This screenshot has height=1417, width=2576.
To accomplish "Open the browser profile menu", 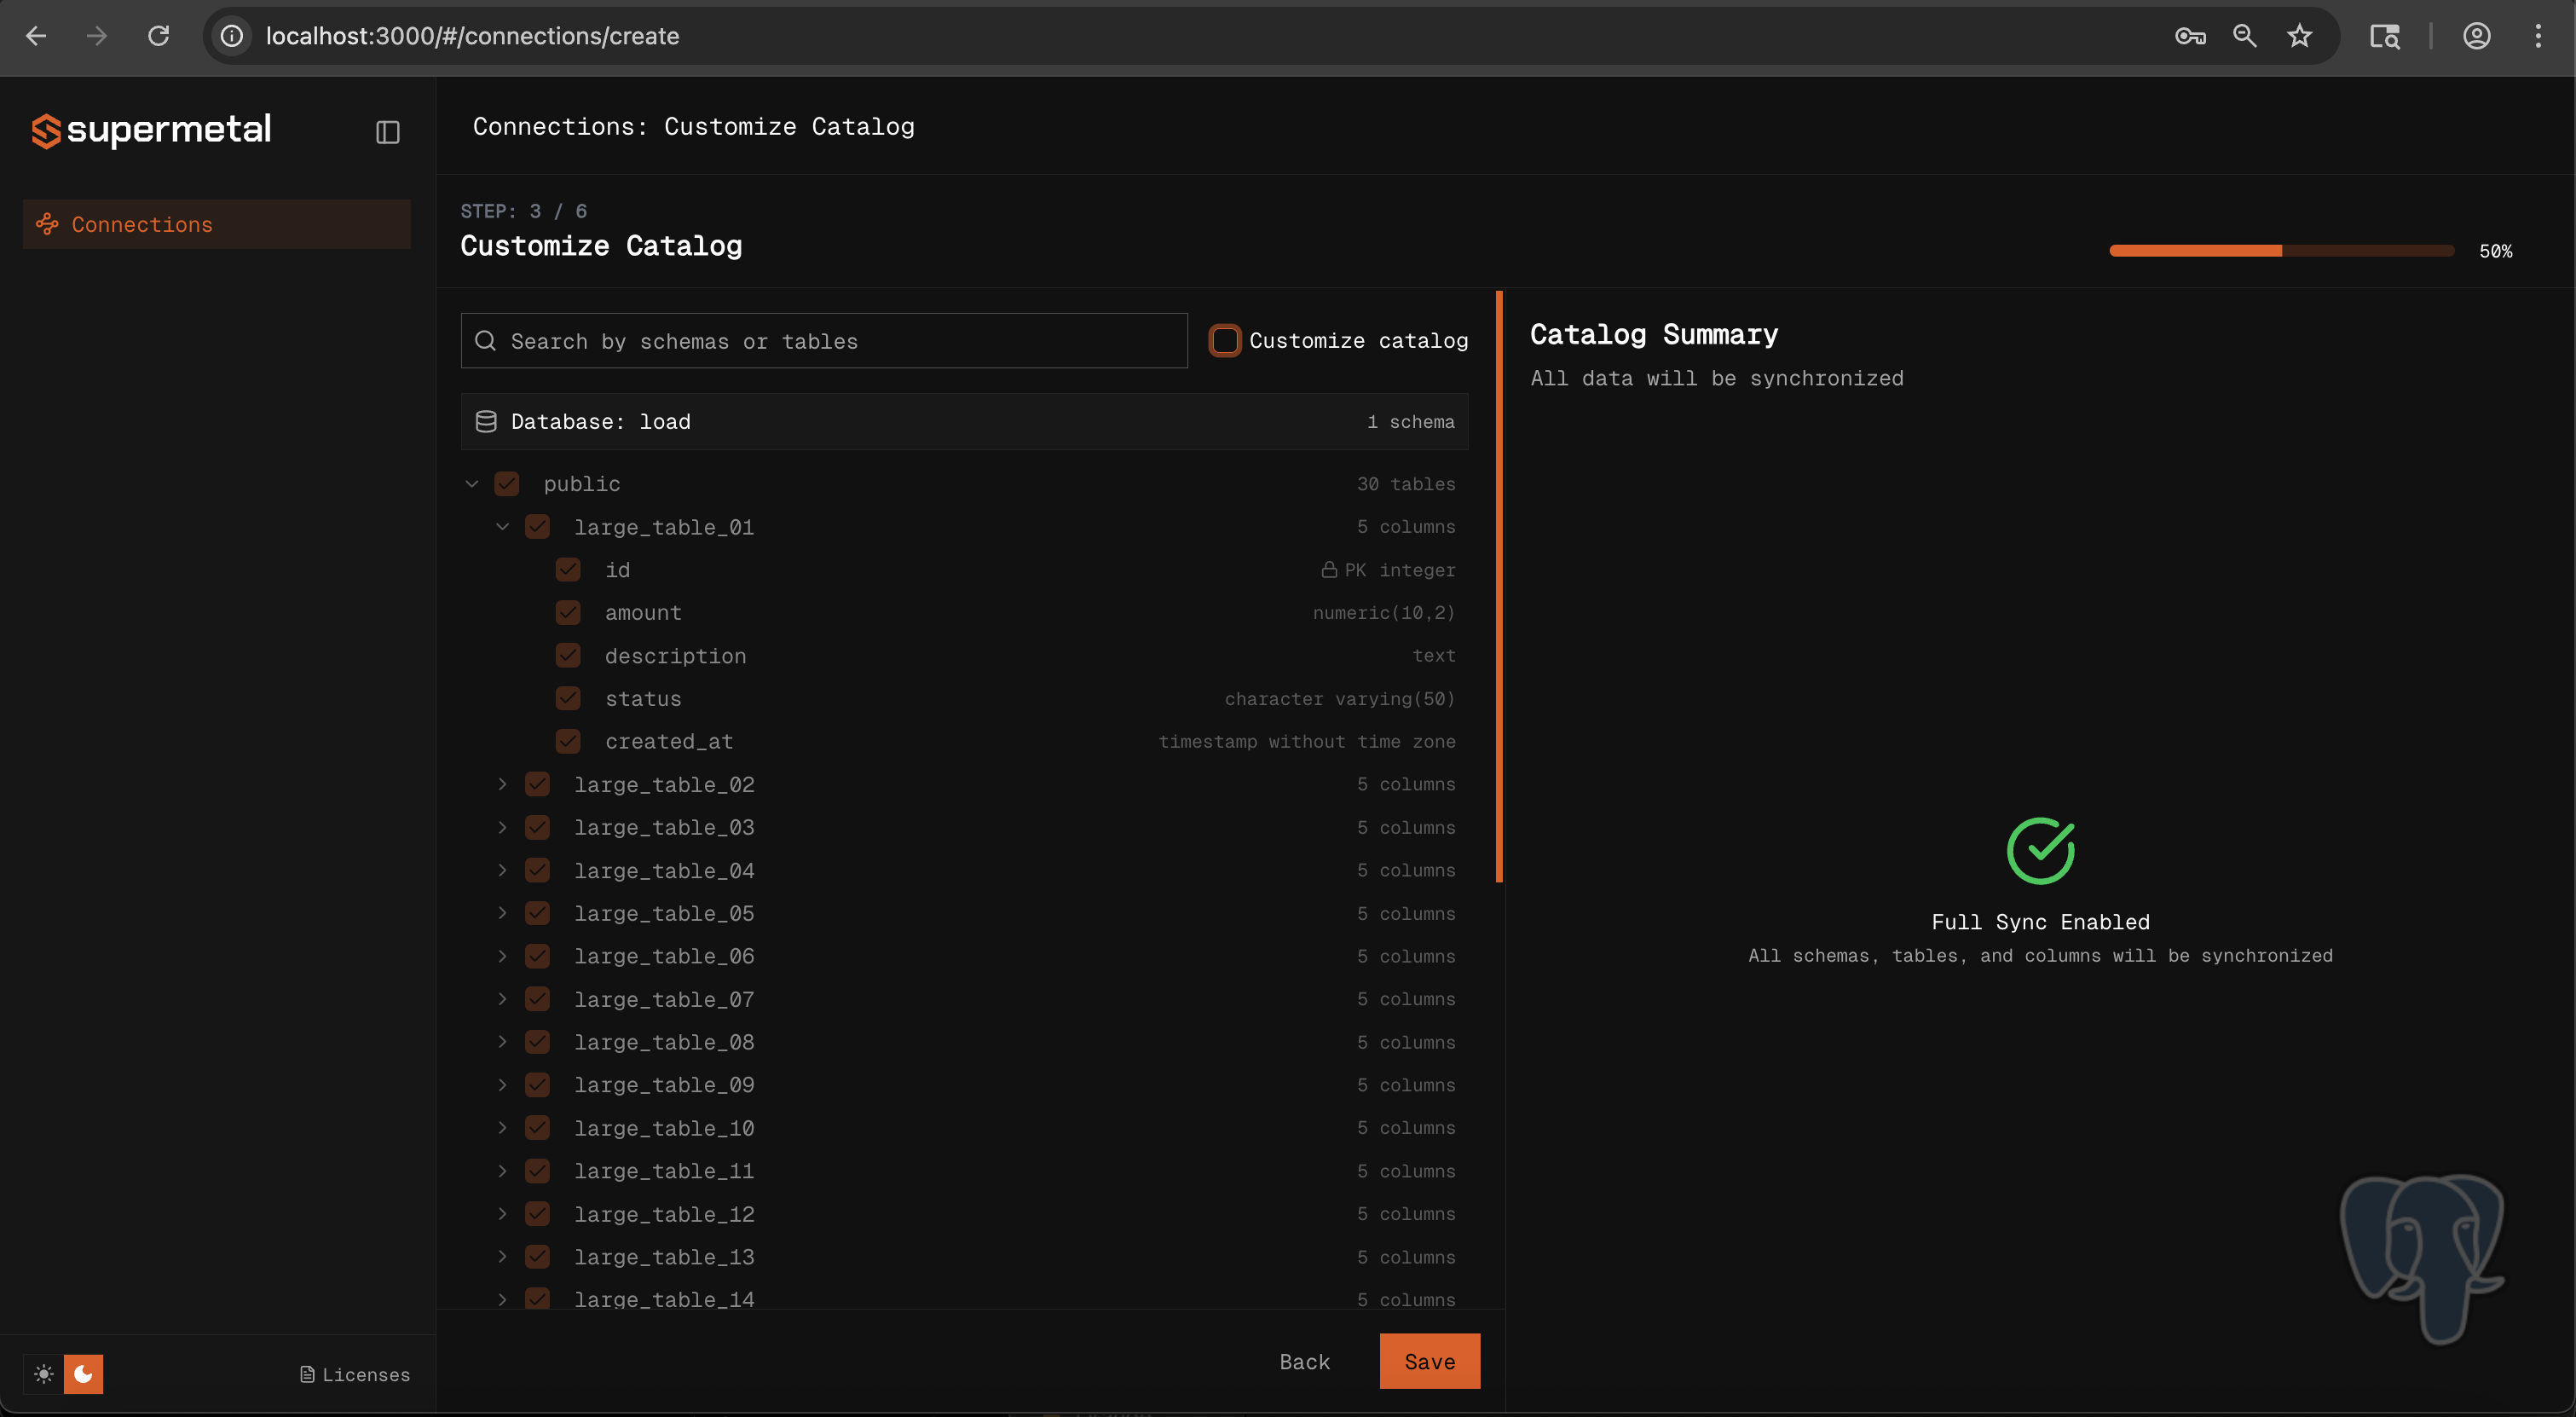I will pos(2476,36).
